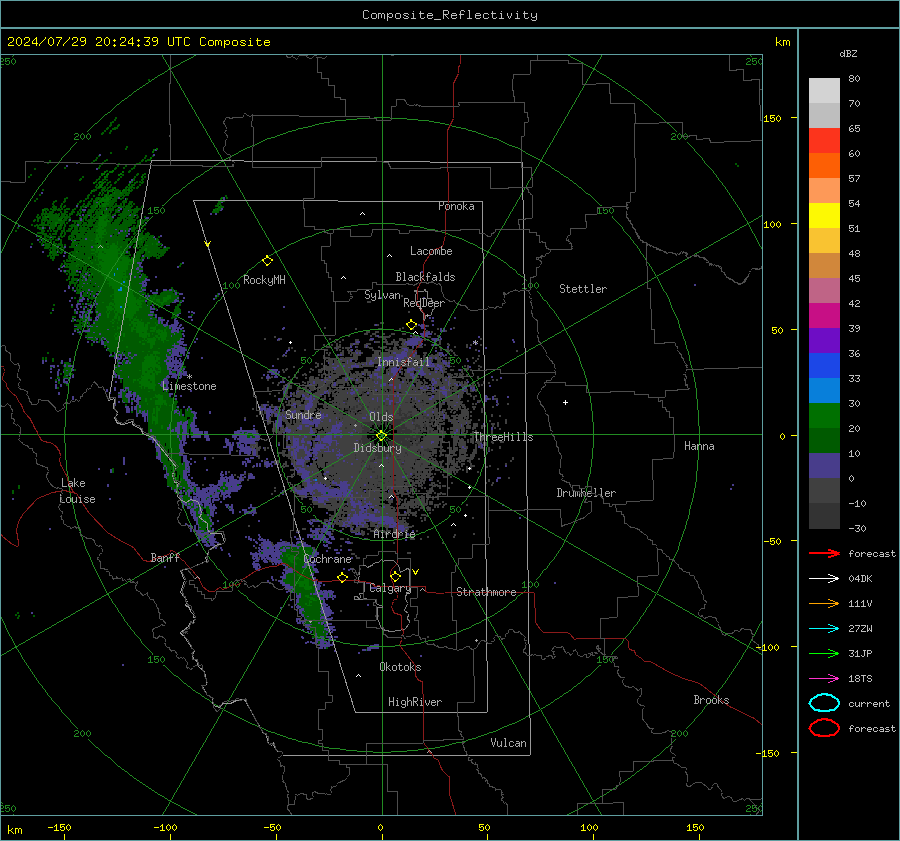
Task: Click the -100 tick on right axis
Action: 768,647
